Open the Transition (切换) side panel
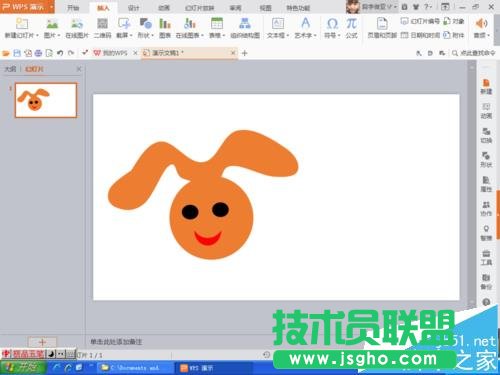500x375 pixels. coord(486,135)
